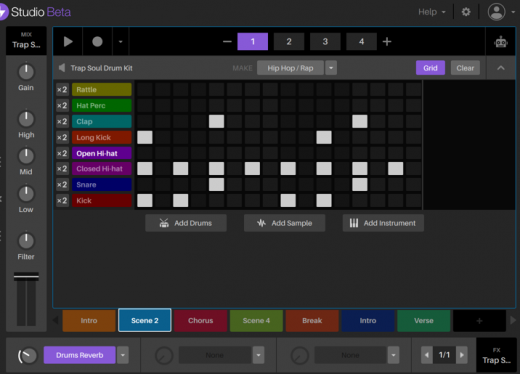This screenshot has width=520, height=374.
Task: Open the Drums Reverb effect dropdown arrow
Action: click(123, 355)
